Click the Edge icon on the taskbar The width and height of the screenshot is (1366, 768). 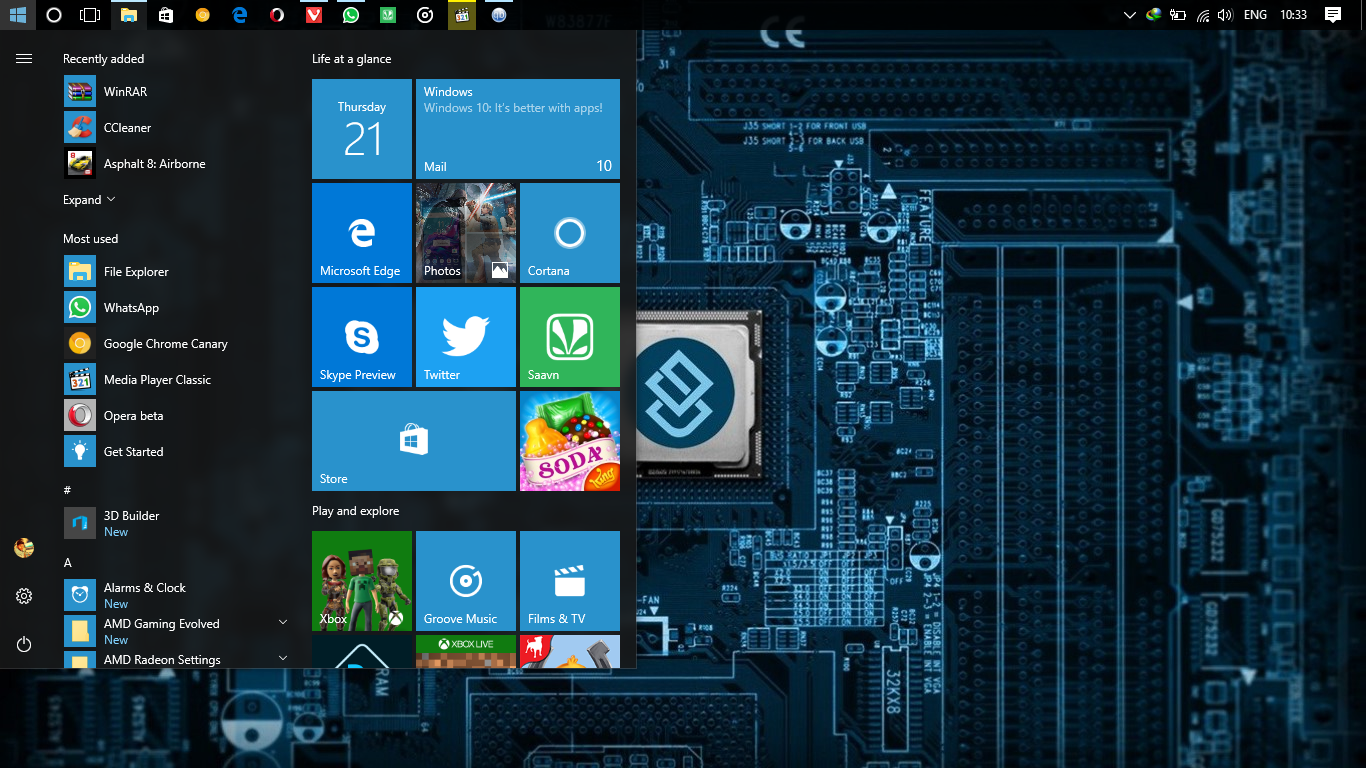[240, 15]
